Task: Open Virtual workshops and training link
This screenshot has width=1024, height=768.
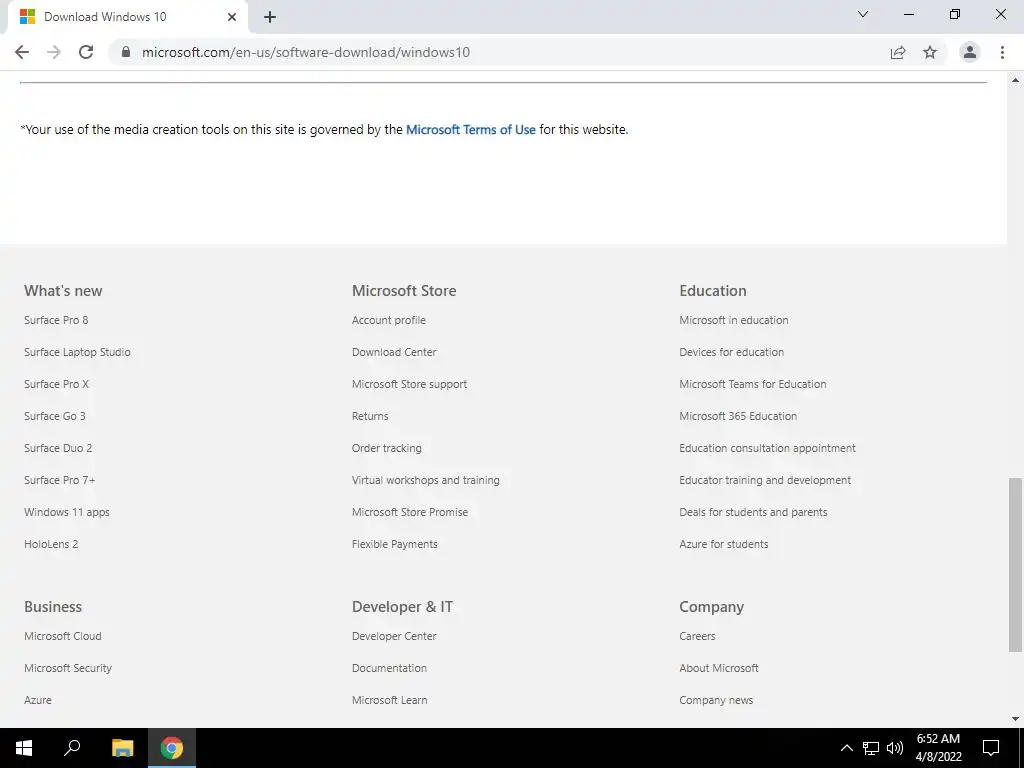Action: [426, 480]
